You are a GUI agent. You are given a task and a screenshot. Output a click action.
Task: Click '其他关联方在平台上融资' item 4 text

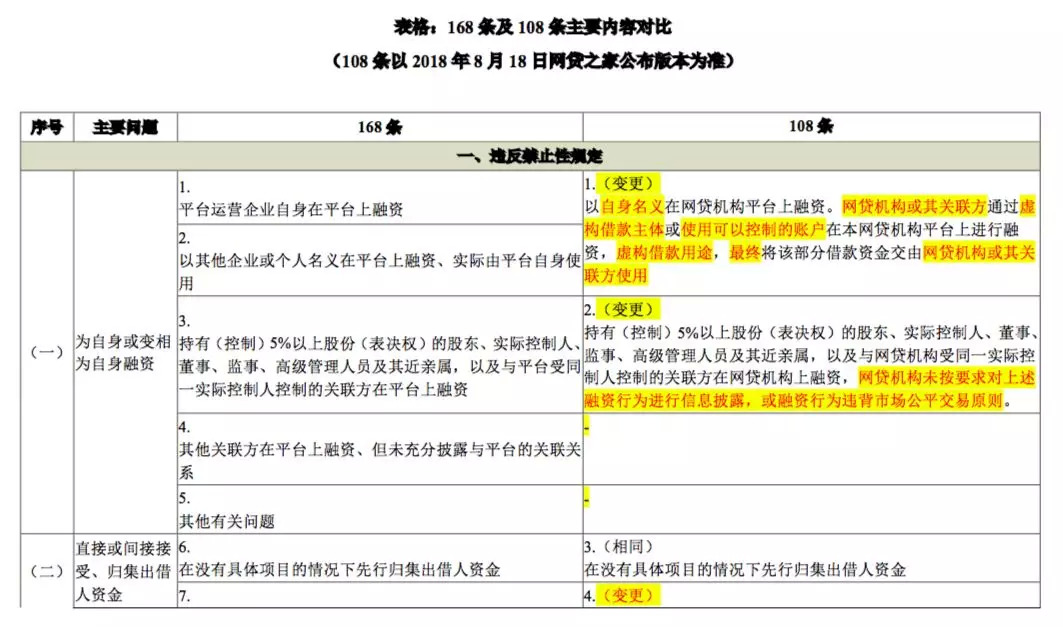click(x=267, y=449)
